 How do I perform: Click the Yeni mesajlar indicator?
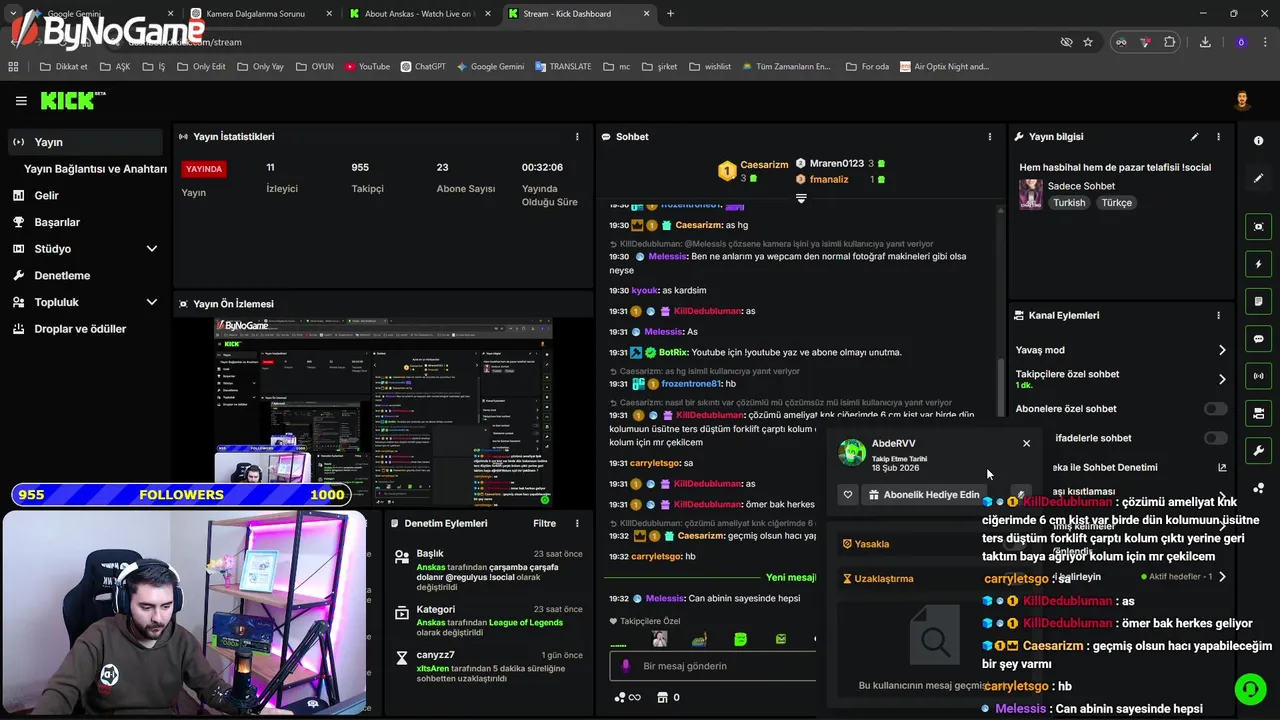(791, 577)
